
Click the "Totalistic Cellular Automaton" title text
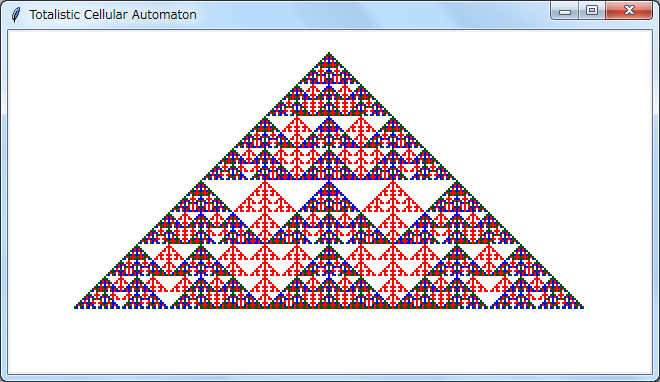[113, 15]
